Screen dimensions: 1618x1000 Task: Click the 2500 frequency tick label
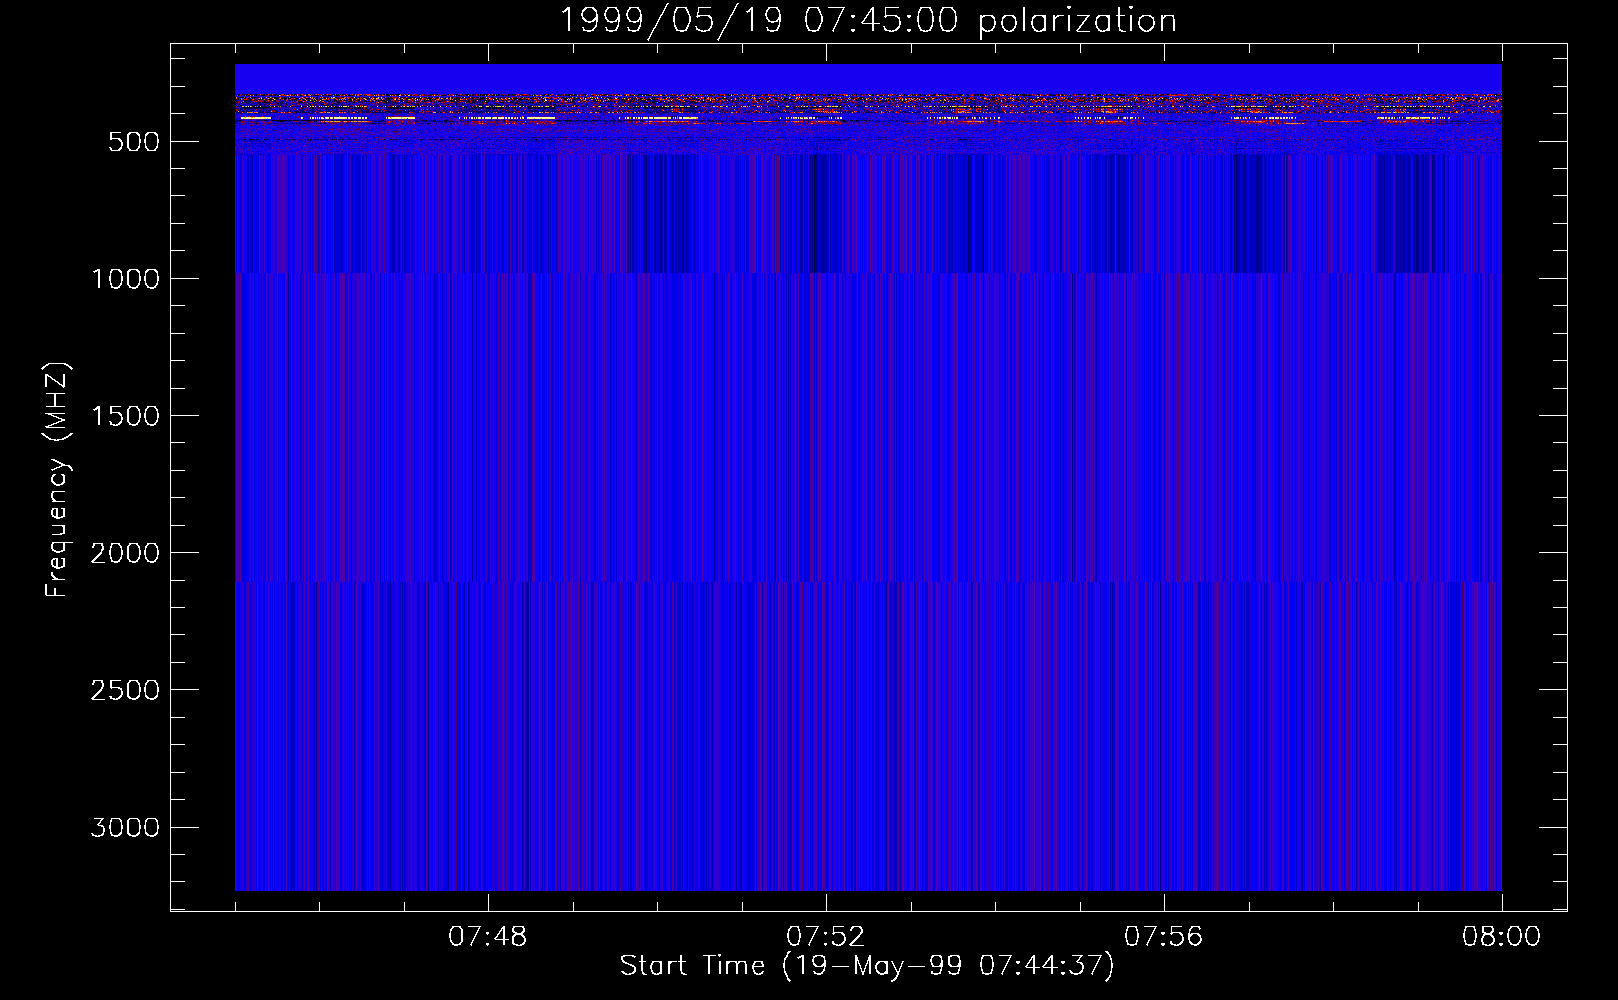[x=125, y=690]
